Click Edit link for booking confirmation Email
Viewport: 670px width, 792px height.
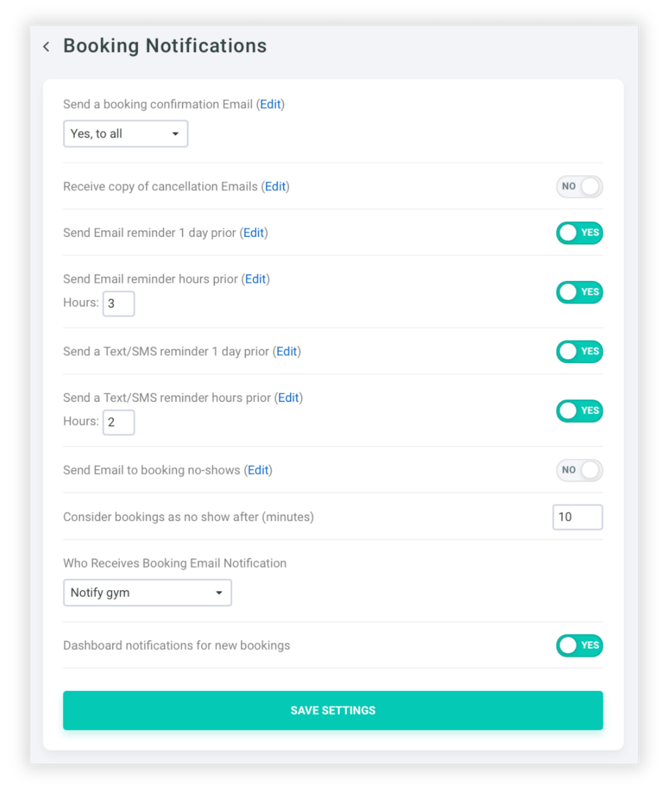point(270,104)
